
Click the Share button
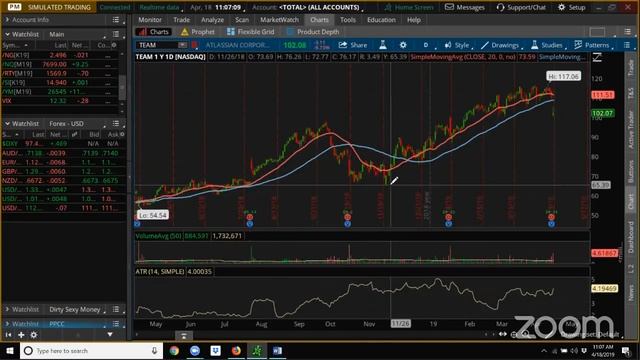[x=353, y=45]
